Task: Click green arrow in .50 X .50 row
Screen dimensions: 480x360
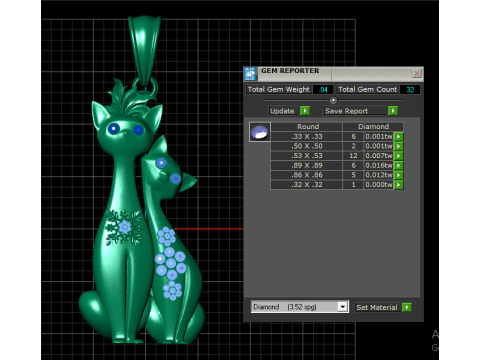Action: pos(399,146)
